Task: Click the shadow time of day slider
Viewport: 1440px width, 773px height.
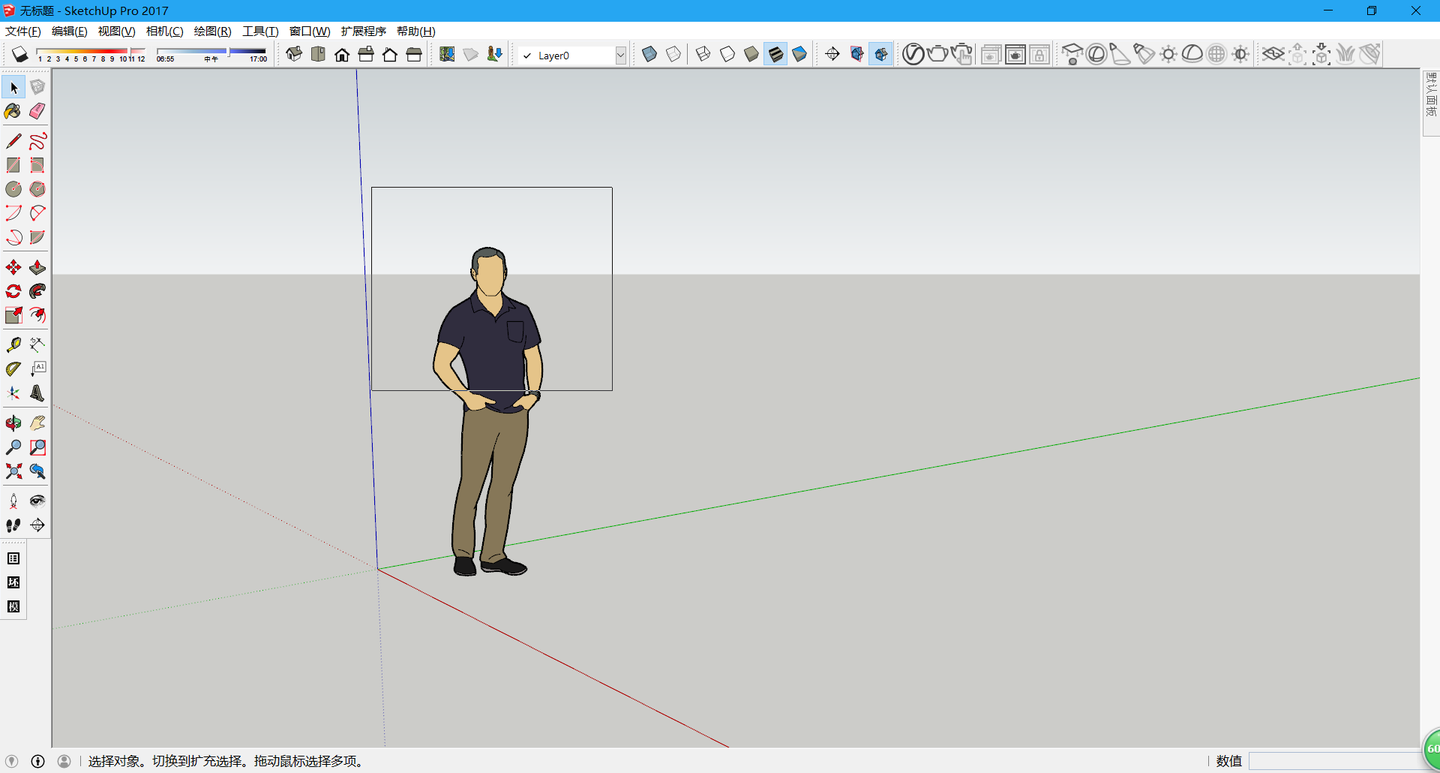Action: (211, 51)
